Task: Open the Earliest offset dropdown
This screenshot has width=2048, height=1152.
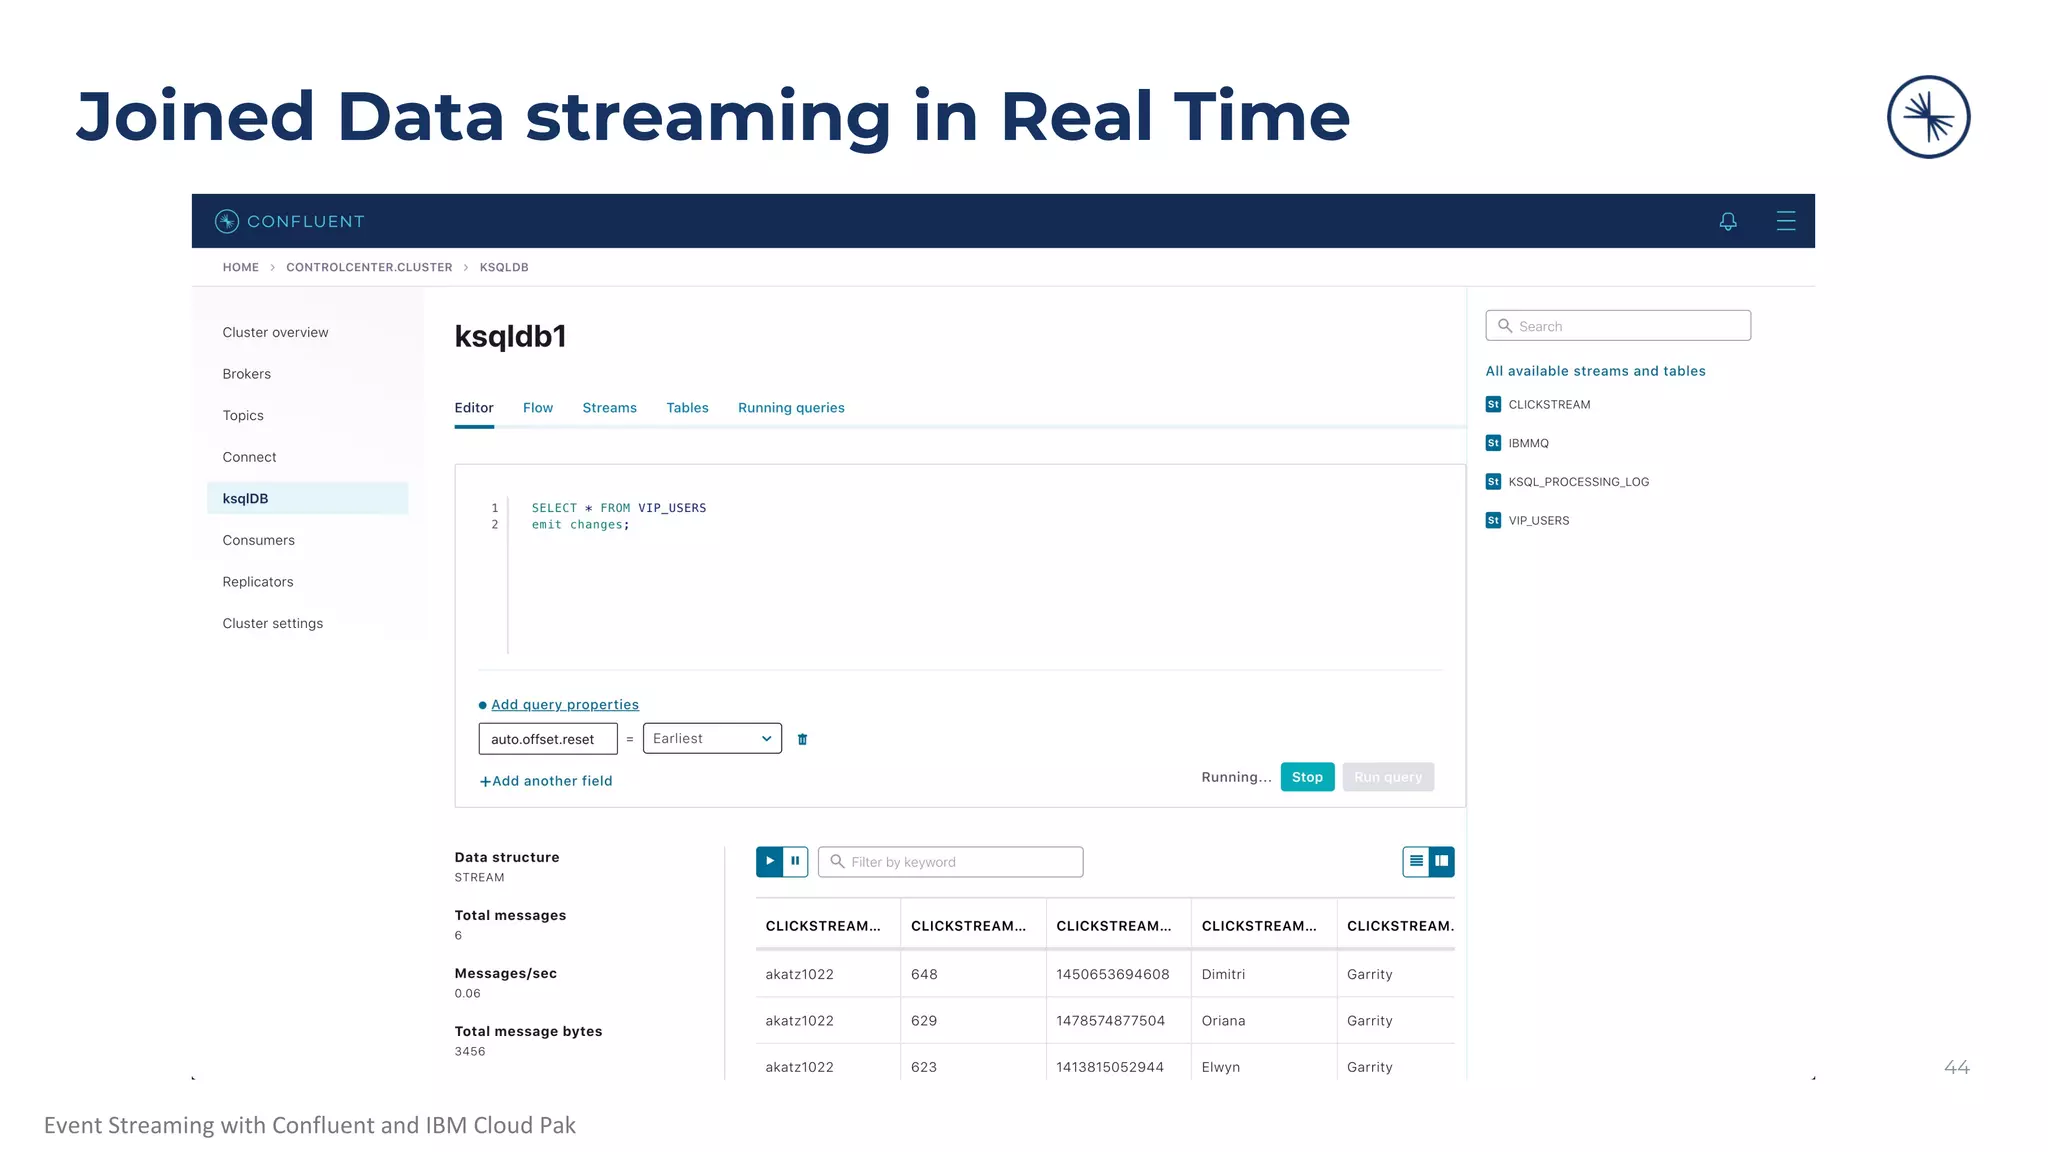Action: click(712, 738)
